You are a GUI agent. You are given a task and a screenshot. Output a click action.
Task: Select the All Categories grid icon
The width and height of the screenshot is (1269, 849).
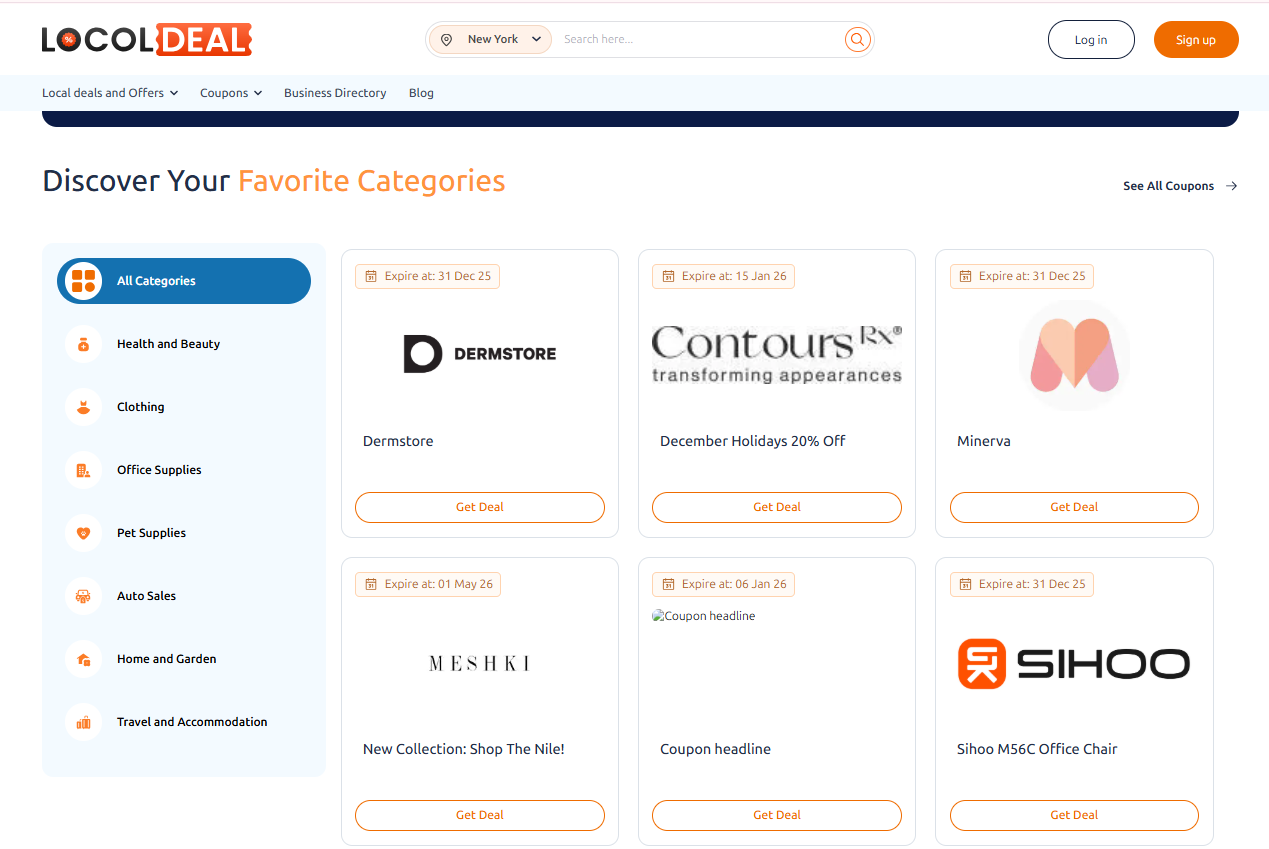[x=82, y=281]
